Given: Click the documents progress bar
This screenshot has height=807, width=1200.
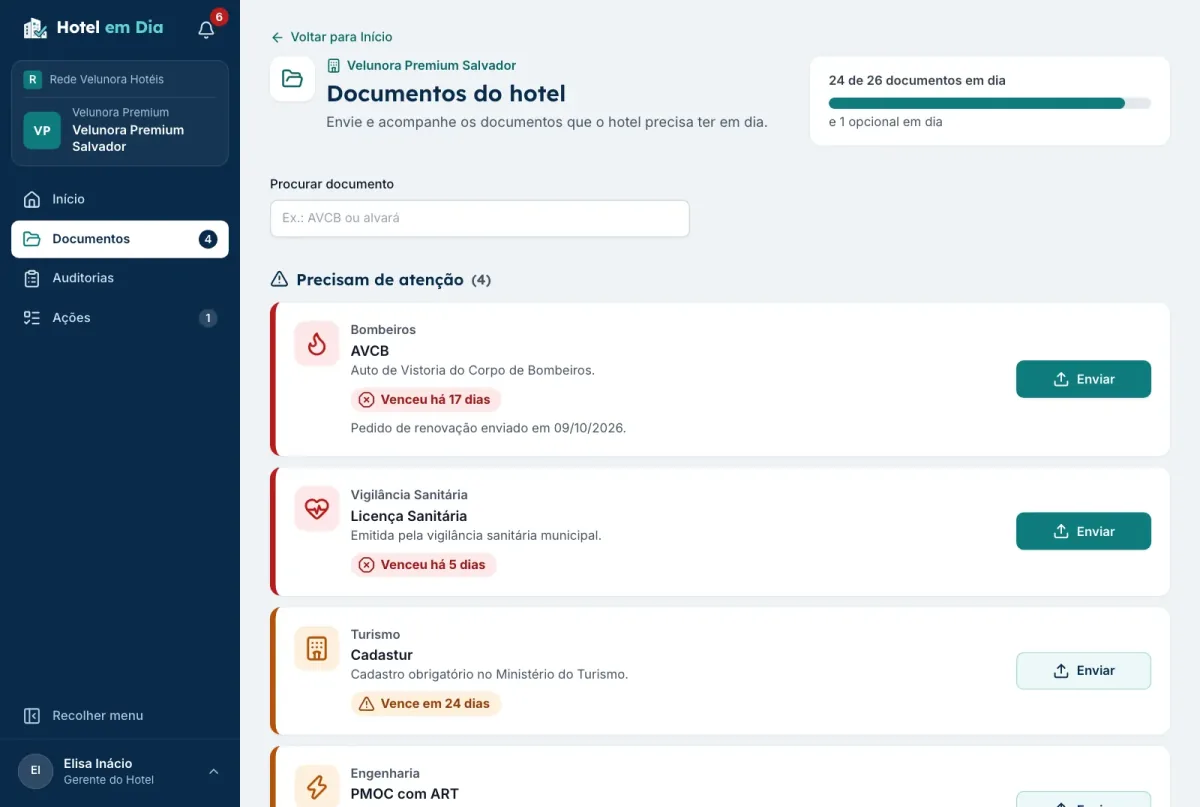Looking at the screenshot, I should tap(990, 103).
